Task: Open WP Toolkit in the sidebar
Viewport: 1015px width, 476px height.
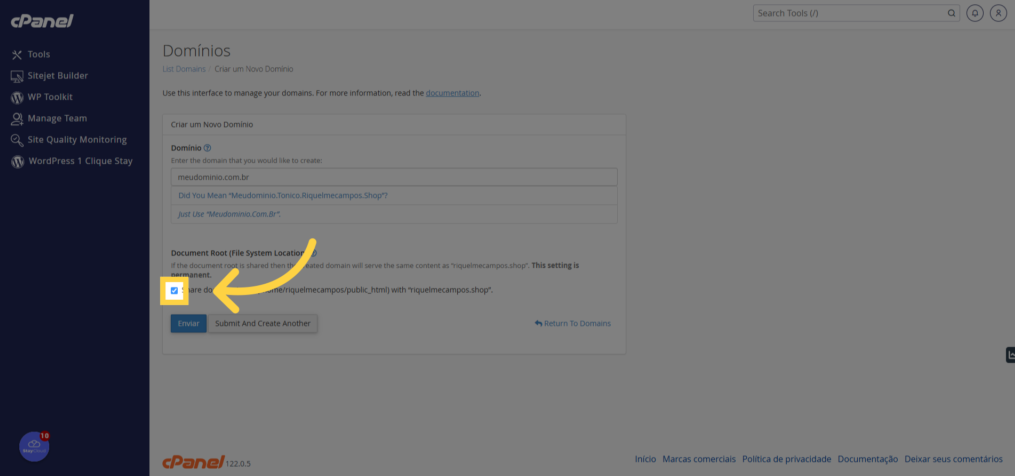Action: [50, 97]
